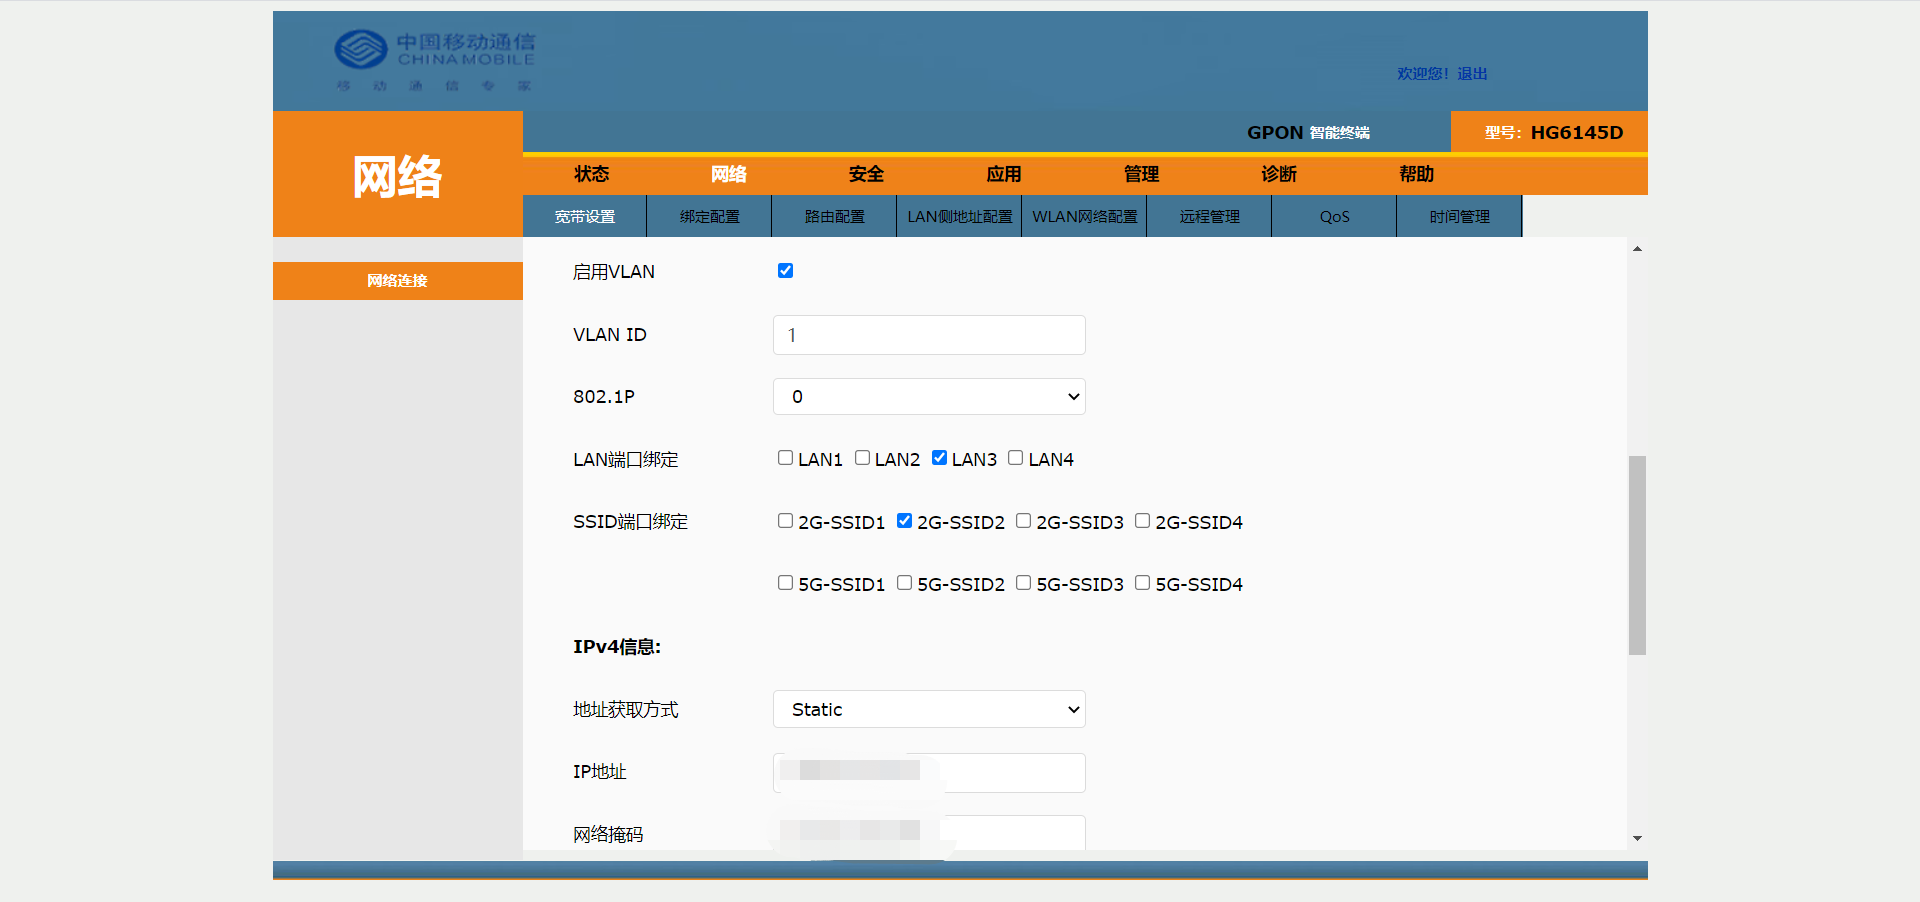The image size is (1920, 902).
Task: Check the LAN2 port binding box
Action: [x=862, y=458]
